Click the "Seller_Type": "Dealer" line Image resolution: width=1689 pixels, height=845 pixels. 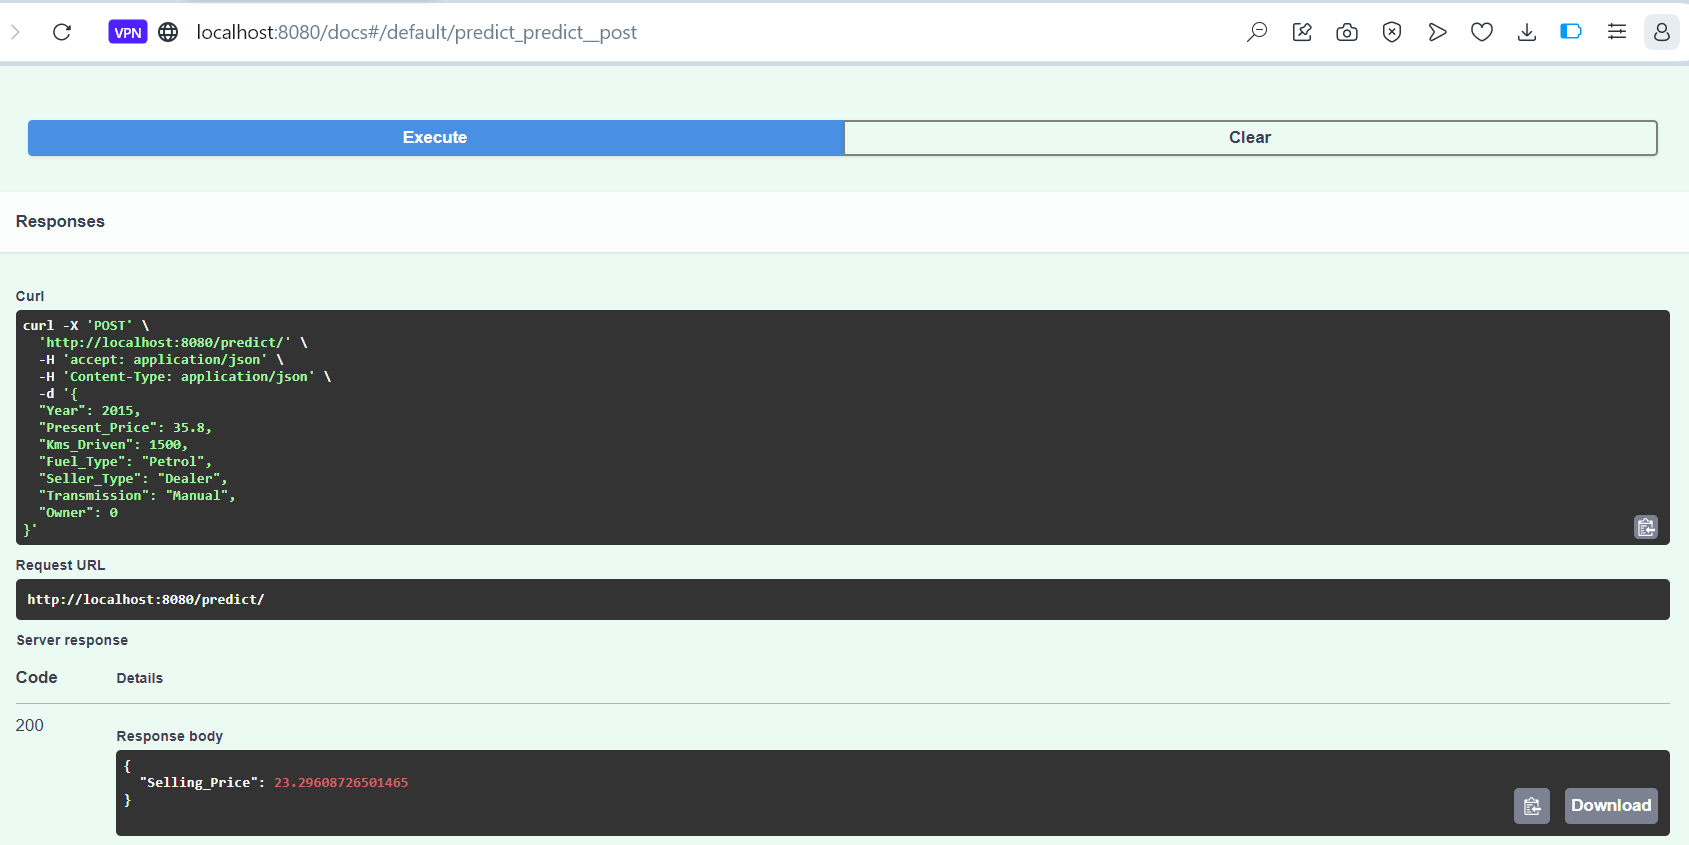[x=133, y=479]
